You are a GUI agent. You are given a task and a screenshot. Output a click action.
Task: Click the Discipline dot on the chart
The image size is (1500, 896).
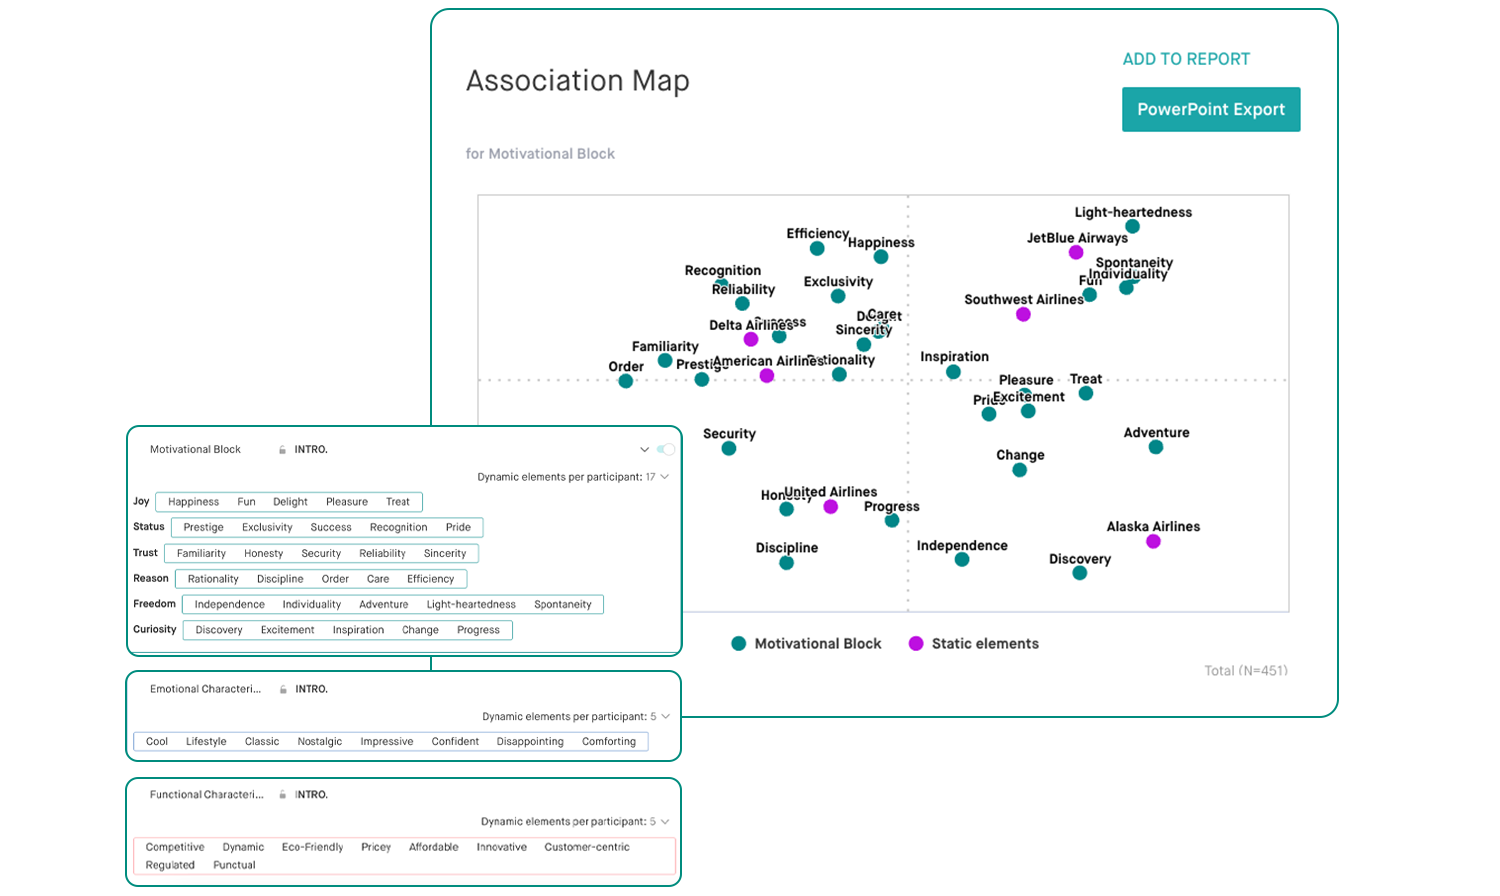787,563
